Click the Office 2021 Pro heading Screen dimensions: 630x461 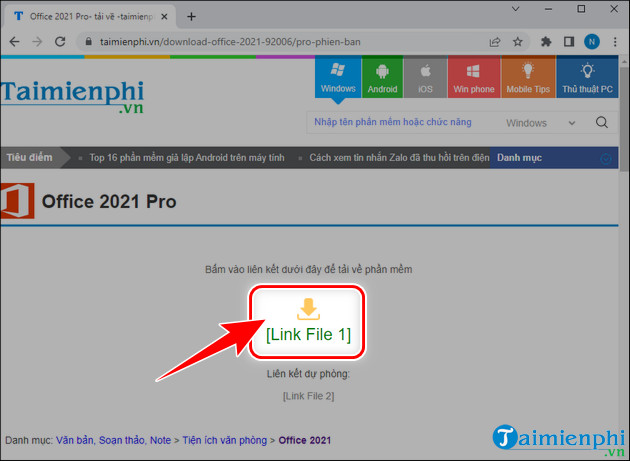[x=109, y=201]
